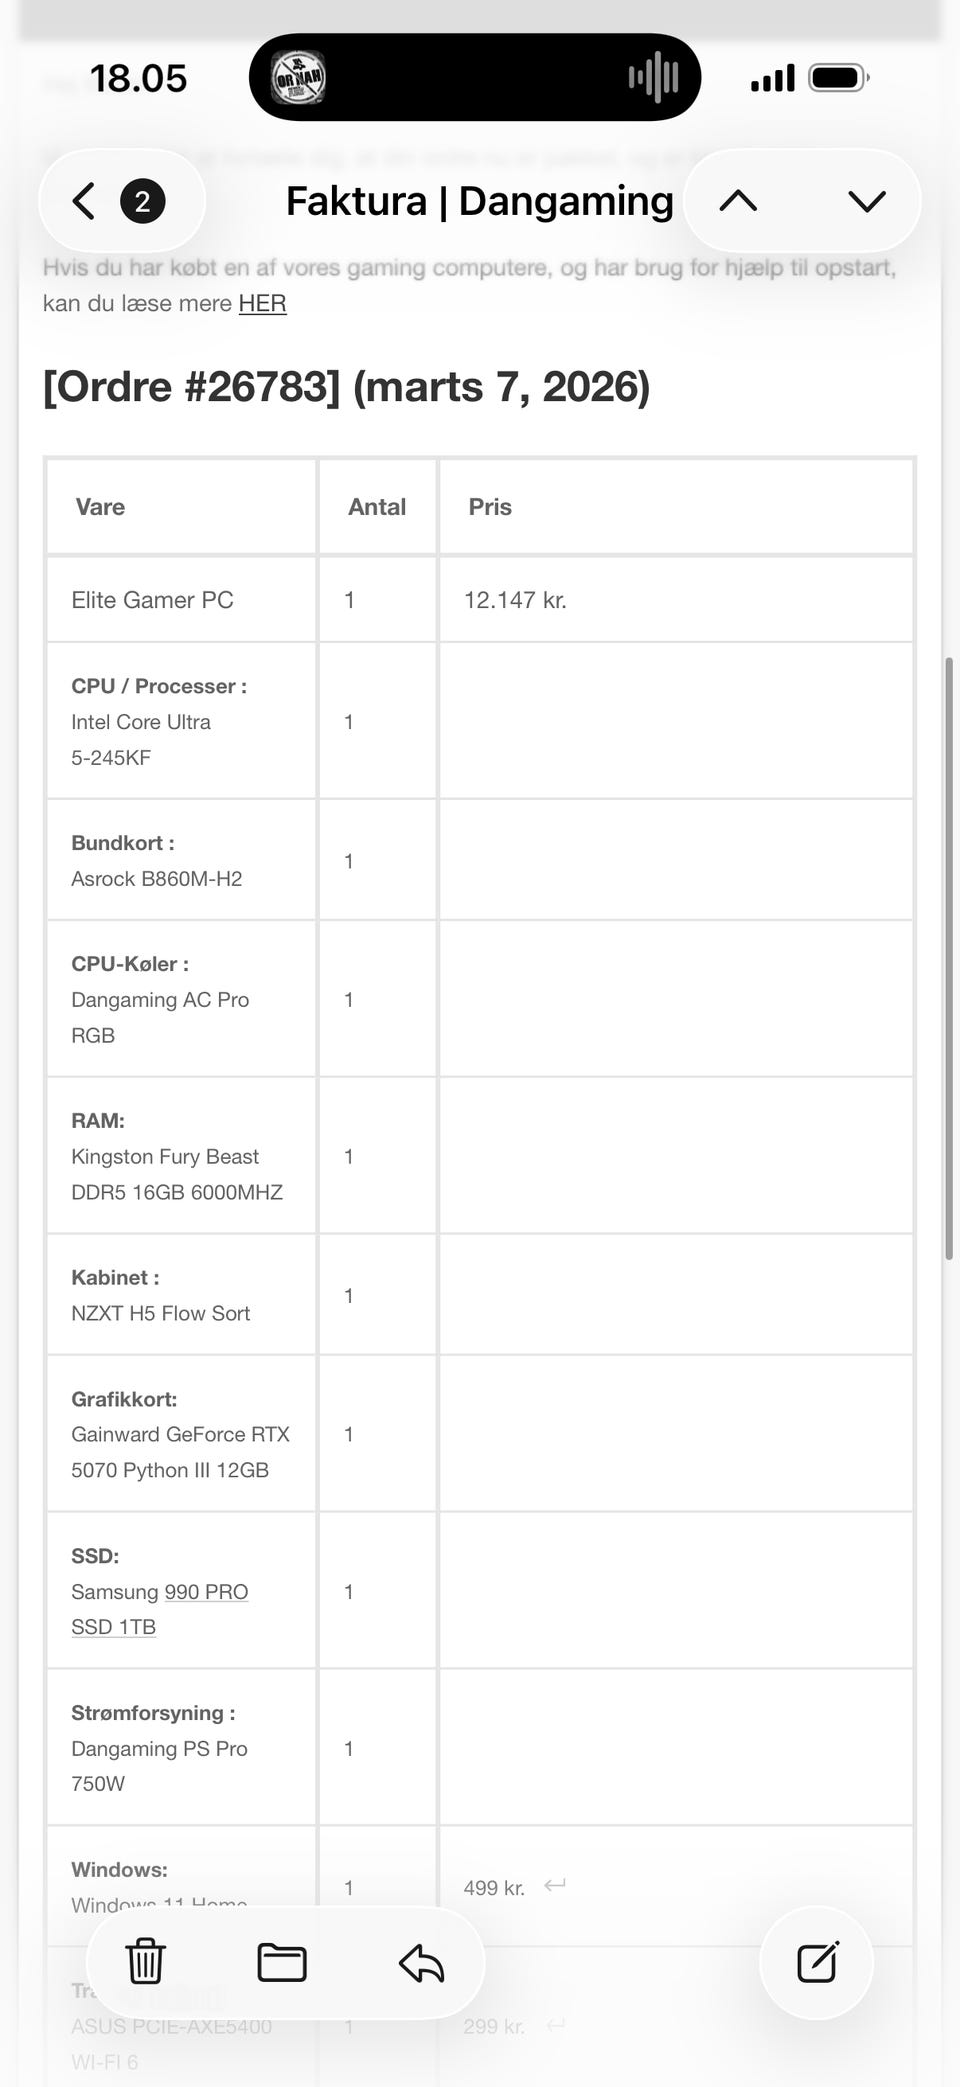The width and height of the screenshot is (960, 2087).
Task: Tap the now-playing album thumbnail
Action: 298,77
